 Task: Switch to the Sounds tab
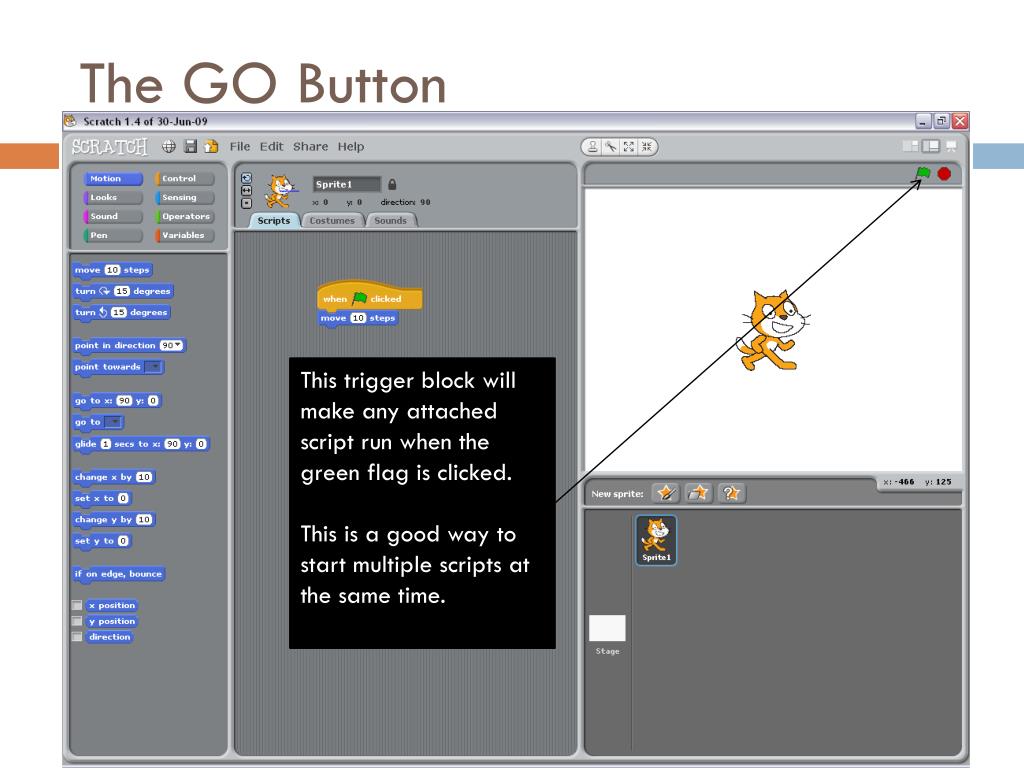pyautogui.click(x=391, y=221)
